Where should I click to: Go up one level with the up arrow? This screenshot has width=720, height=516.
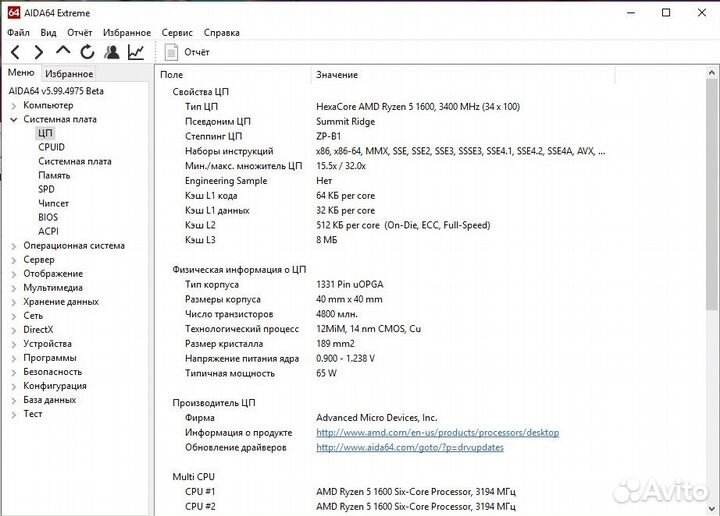coord(63,50)
